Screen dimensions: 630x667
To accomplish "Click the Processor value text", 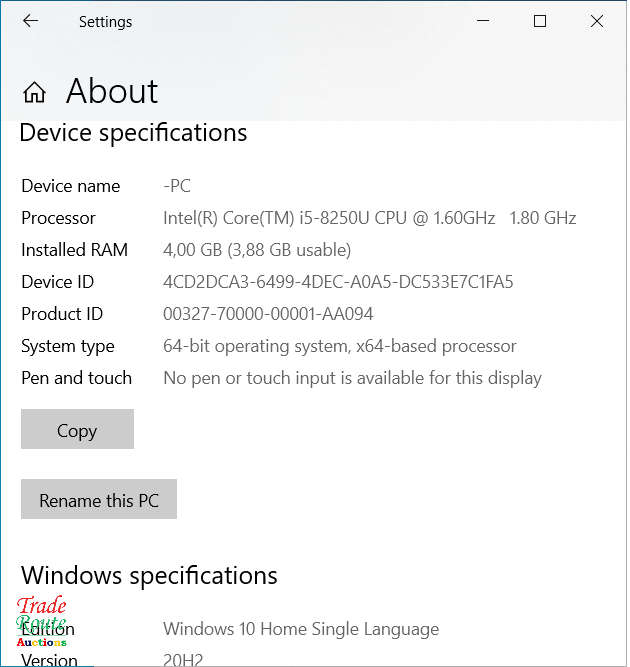I will coord(369,218).
